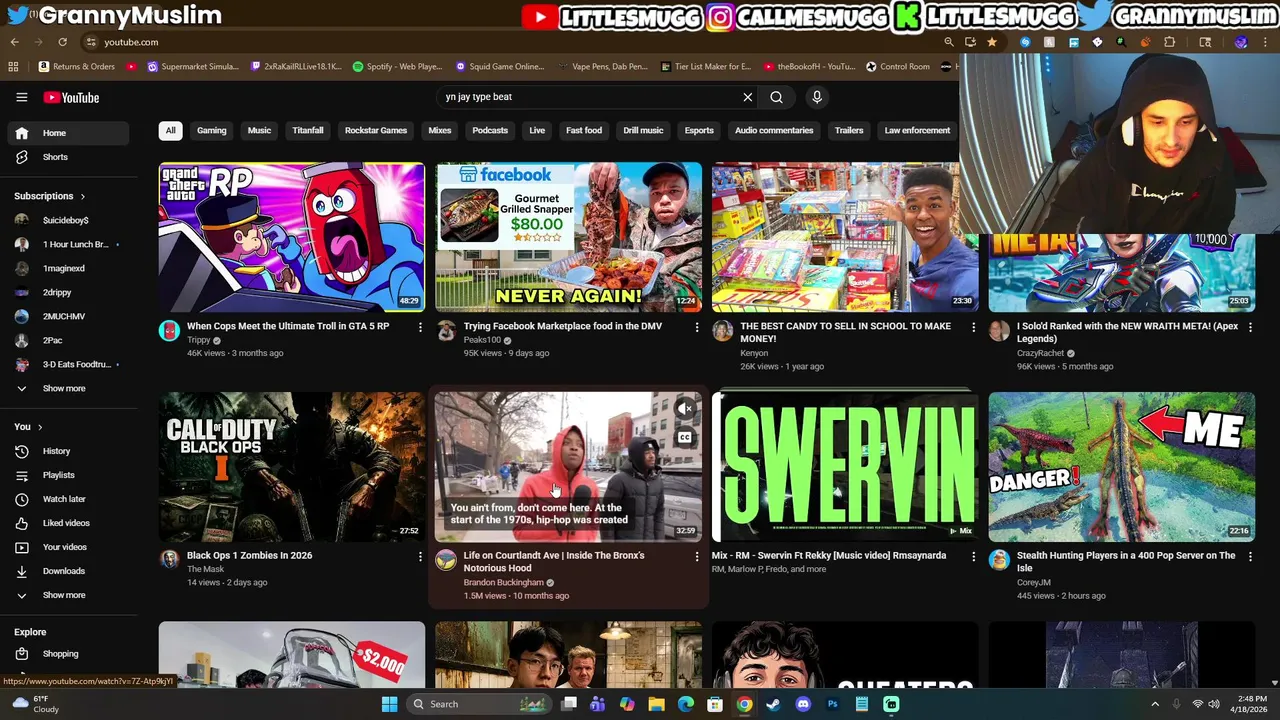Open Photoshop from the taskbar
Screen dimensions: 1280x720
coord(832,704)
